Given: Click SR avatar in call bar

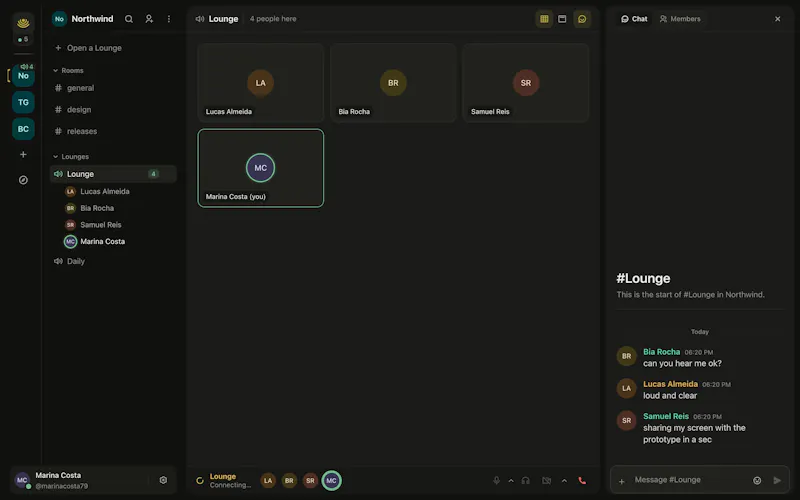Looking at the screenshot, I should tap(310, 481).
